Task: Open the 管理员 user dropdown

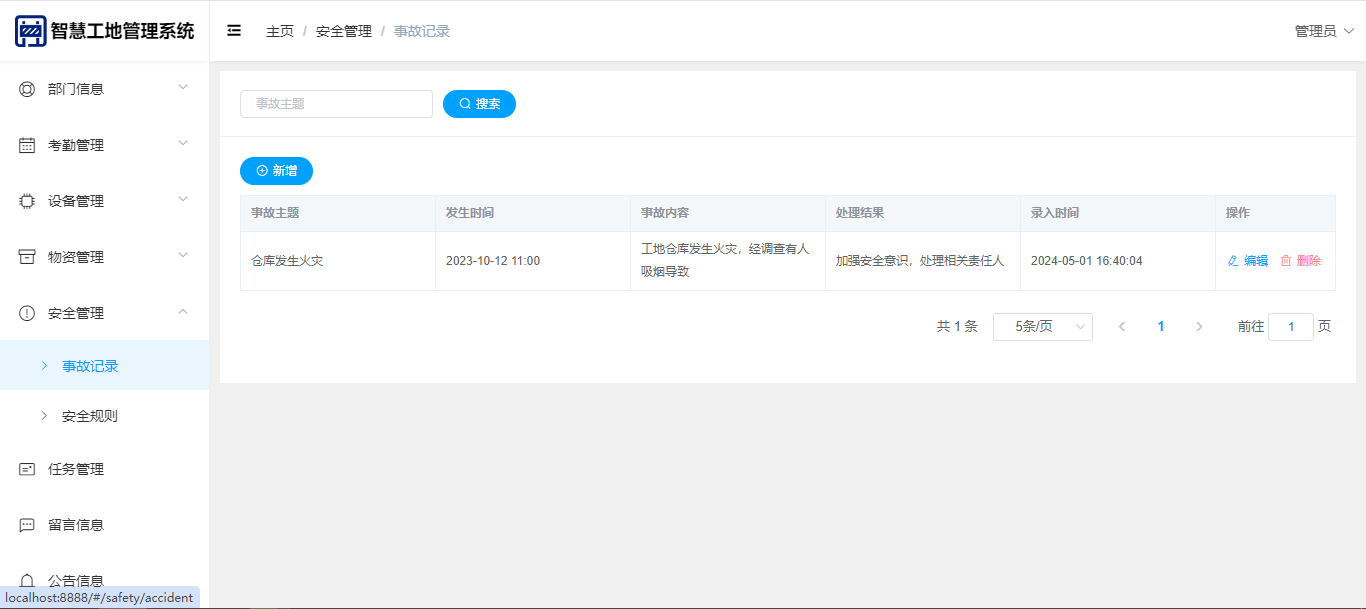Action: point(1323,31)
